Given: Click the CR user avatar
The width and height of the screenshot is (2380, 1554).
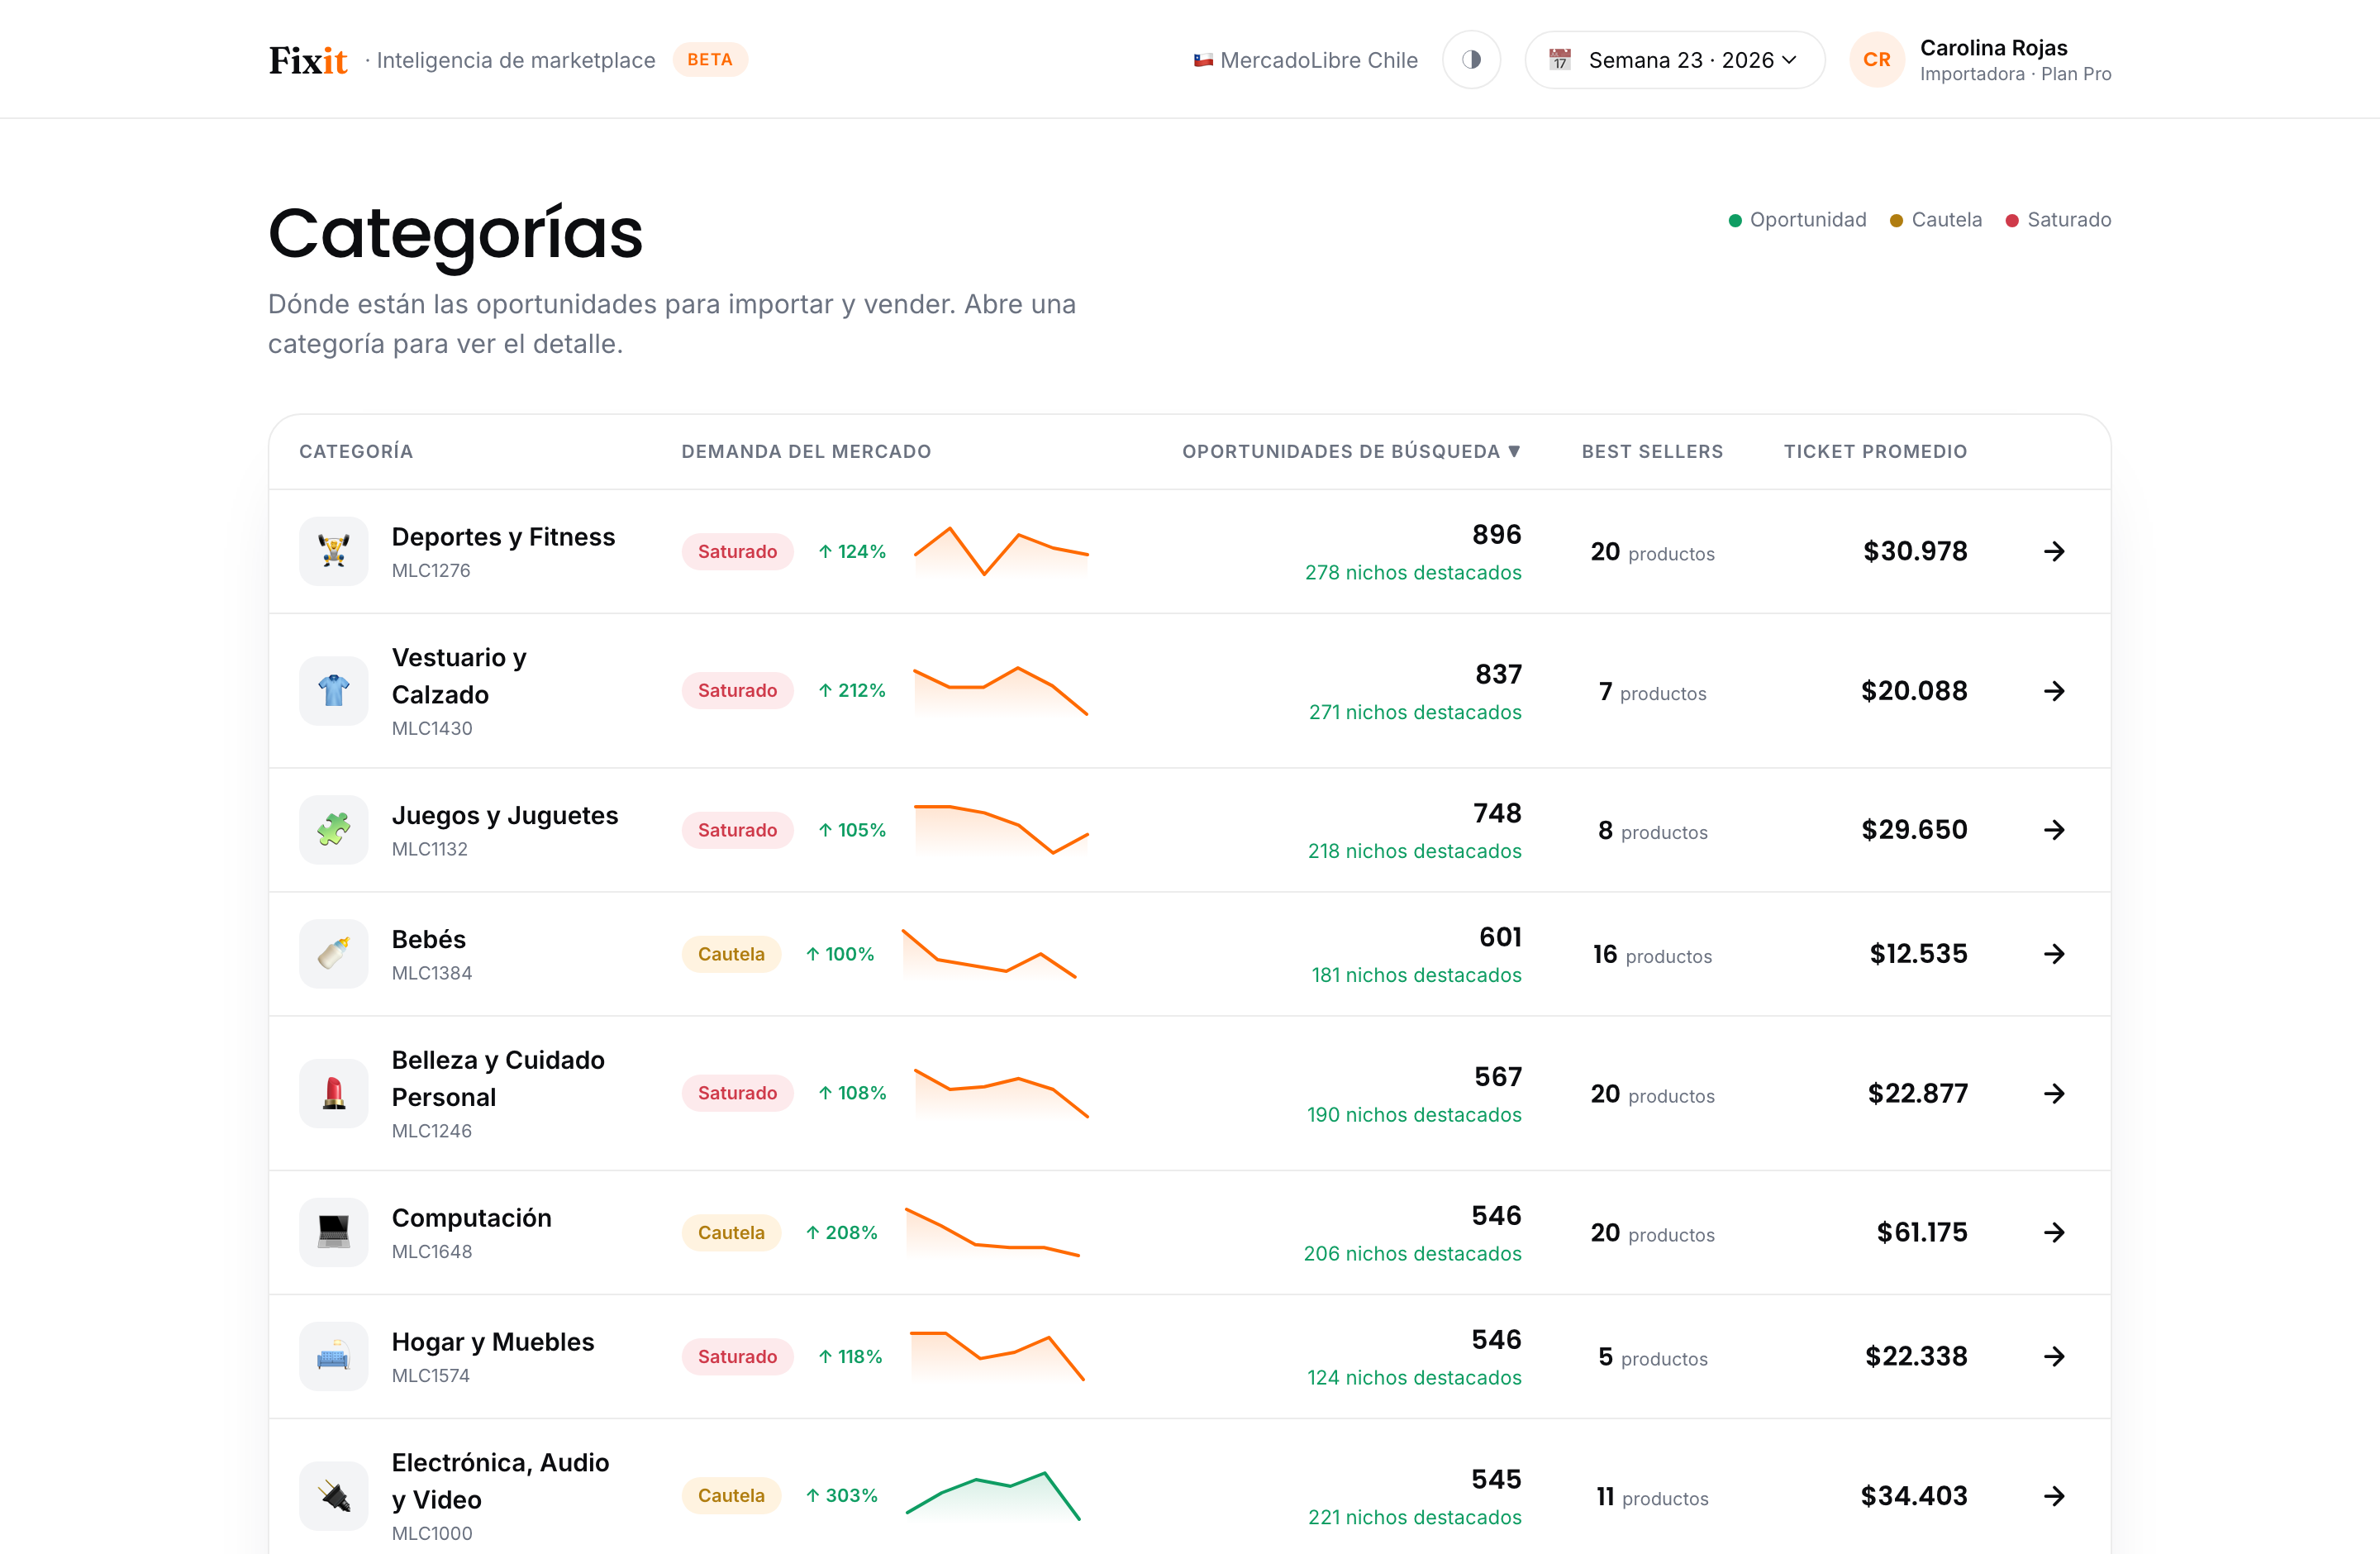Looking at the screenshot, I should [x=1876, y=60].
